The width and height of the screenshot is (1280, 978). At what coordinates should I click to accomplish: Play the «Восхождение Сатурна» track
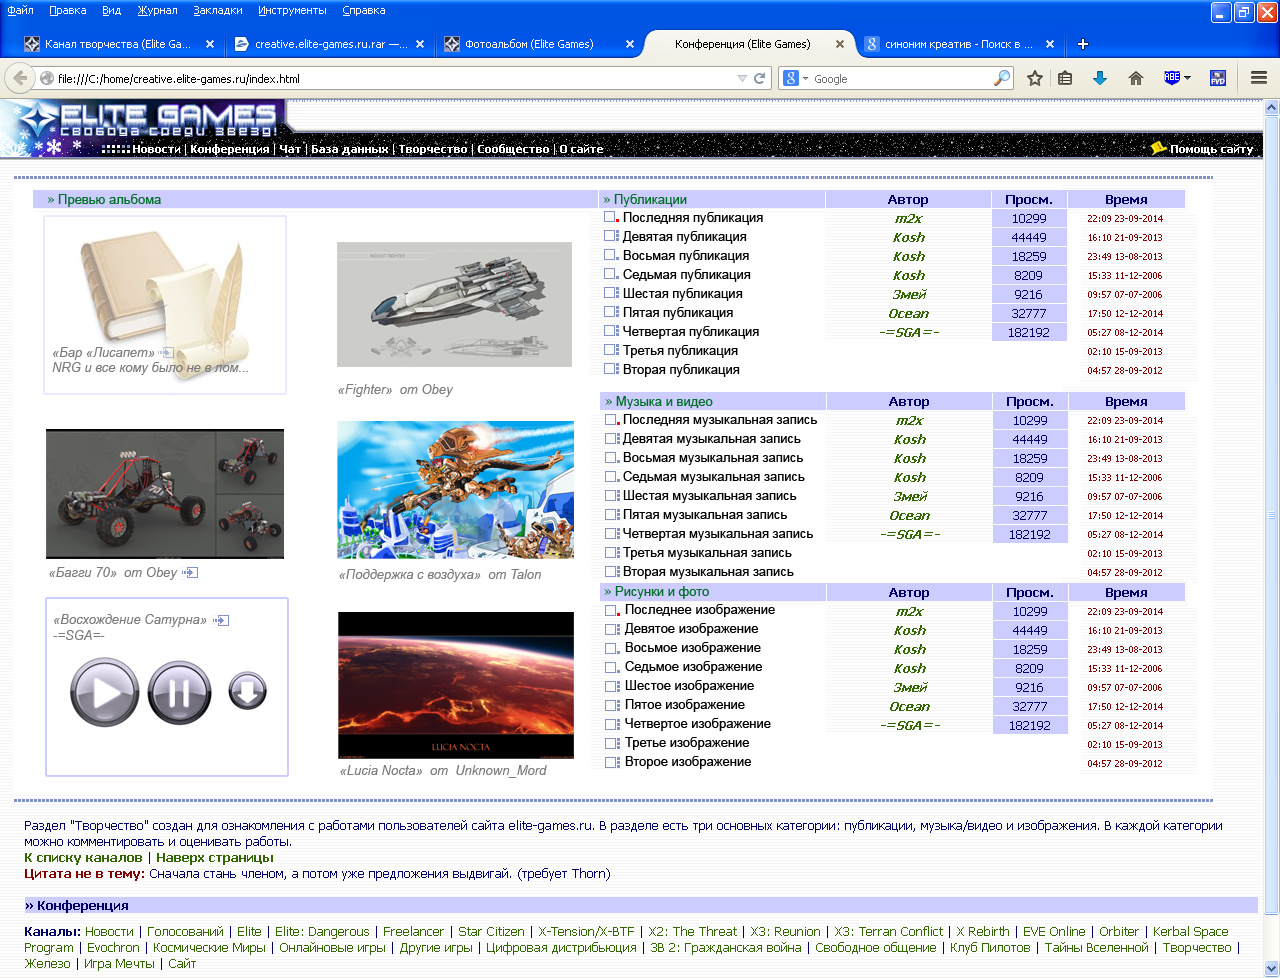[104, 692]
